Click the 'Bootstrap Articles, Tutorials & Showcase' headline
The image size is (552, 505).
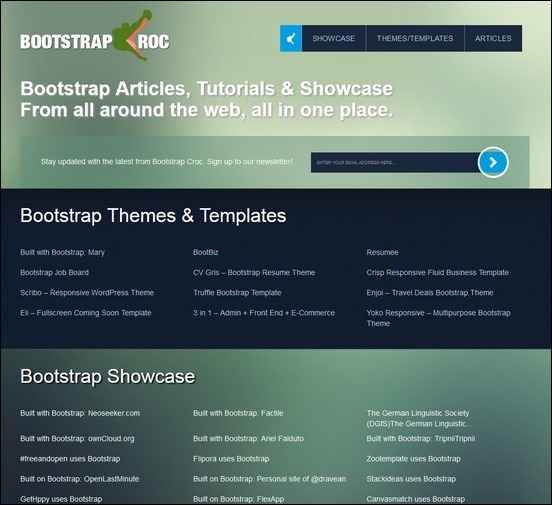point(206,88)
